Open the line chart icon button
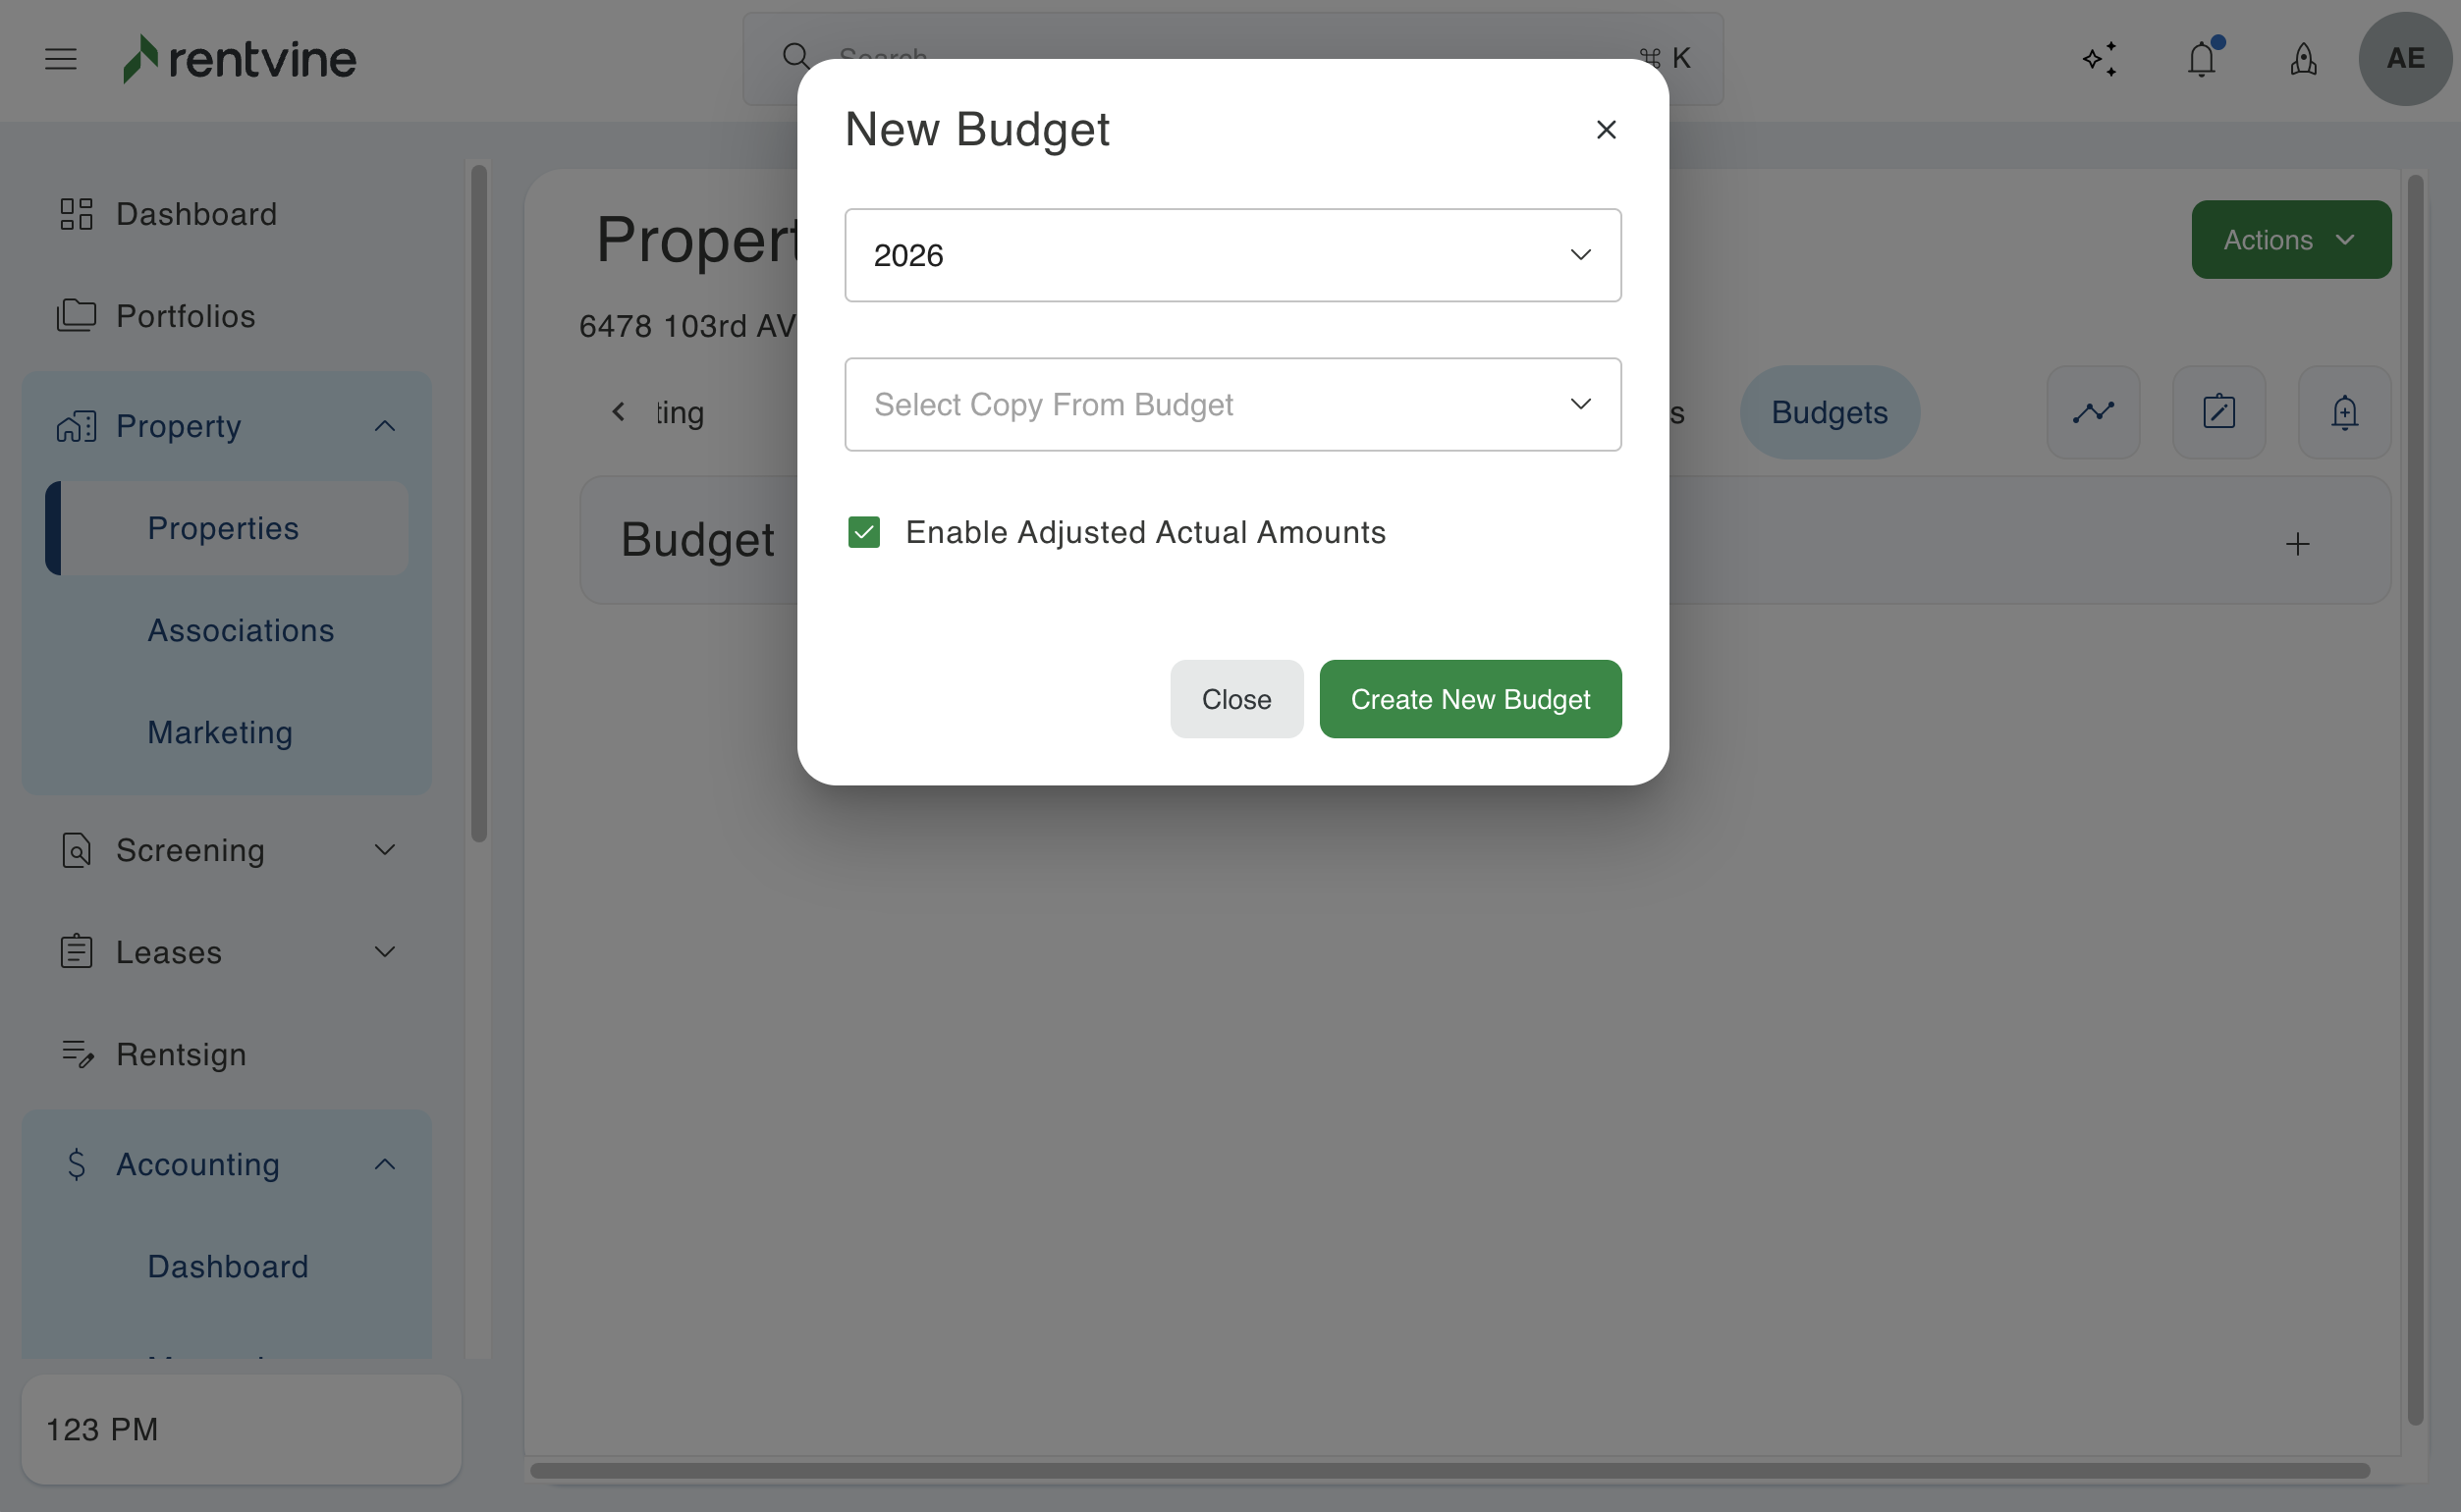 (x=2093, y=412)
